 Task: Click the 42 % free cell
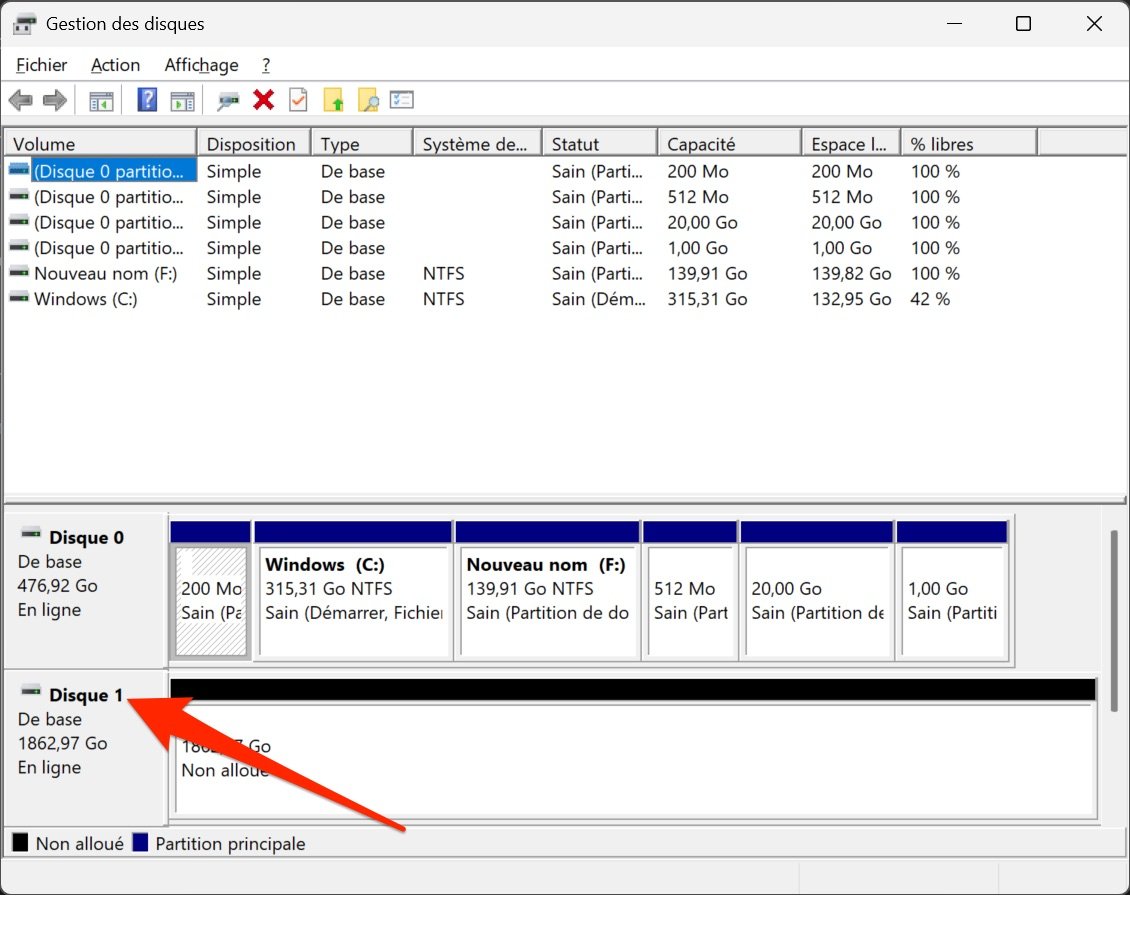pyautogui.click(x=930, y=298)
